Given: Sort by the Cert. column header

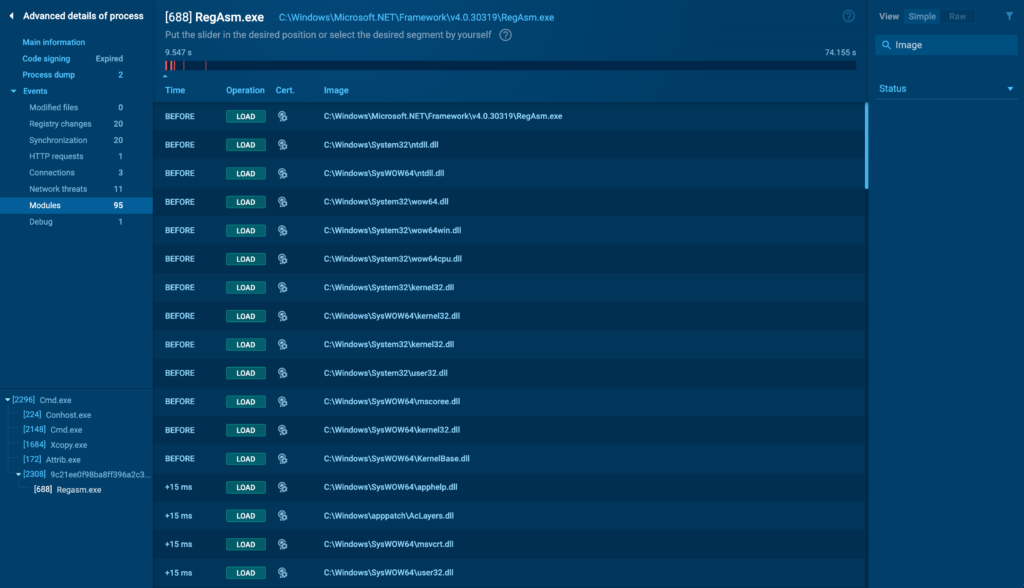Looking at the screenshot, I should (285, 91).
